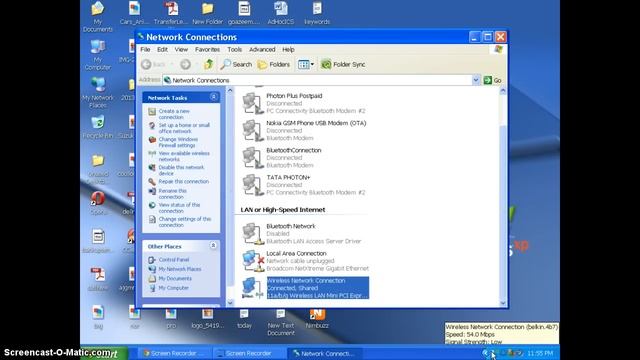The height and width of the screenshot is (360, 640).
Task: Open the Advanced menu
Action: (262, 49)
